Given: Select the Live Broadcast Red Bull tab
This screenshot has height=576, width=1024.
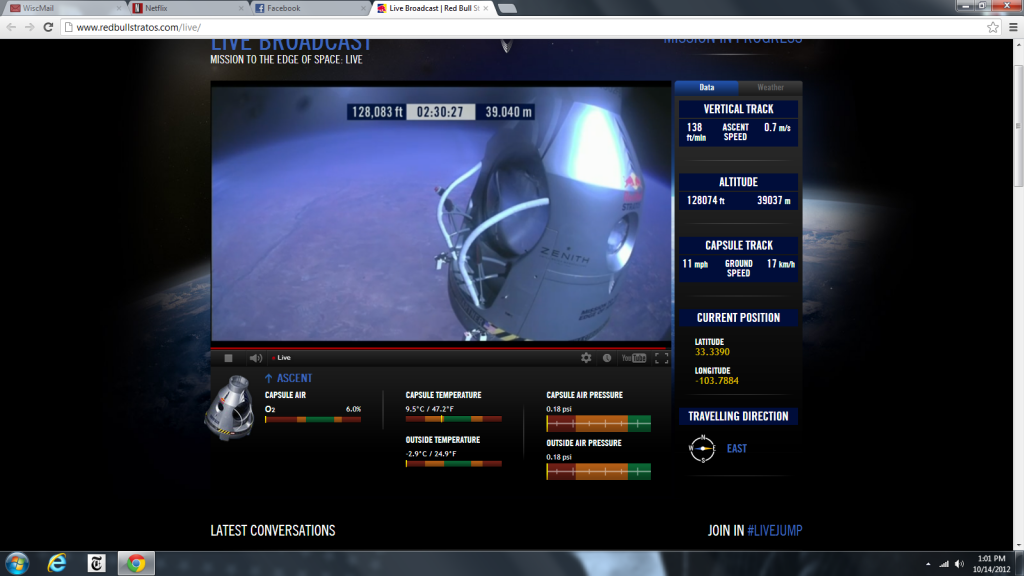Looking at the screenshot, I should pos(432,8).
